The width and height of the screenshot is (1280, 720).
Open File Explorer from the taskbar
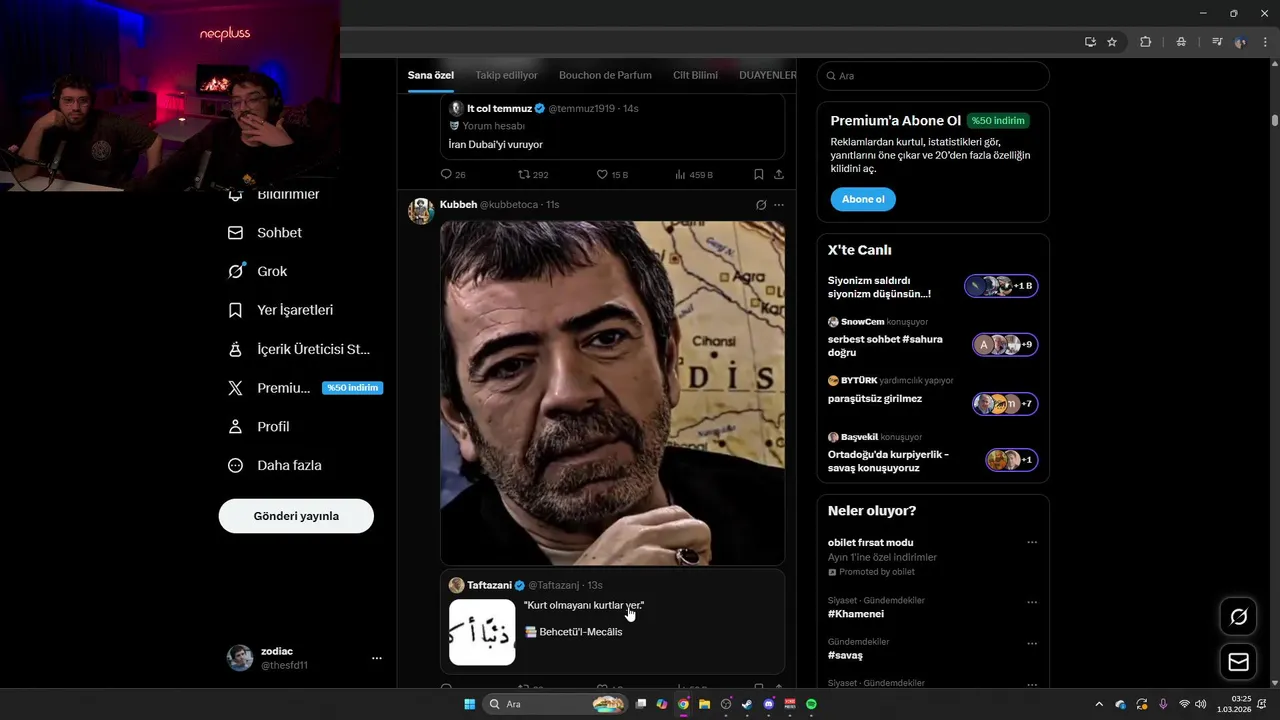[x=705, y=704]
